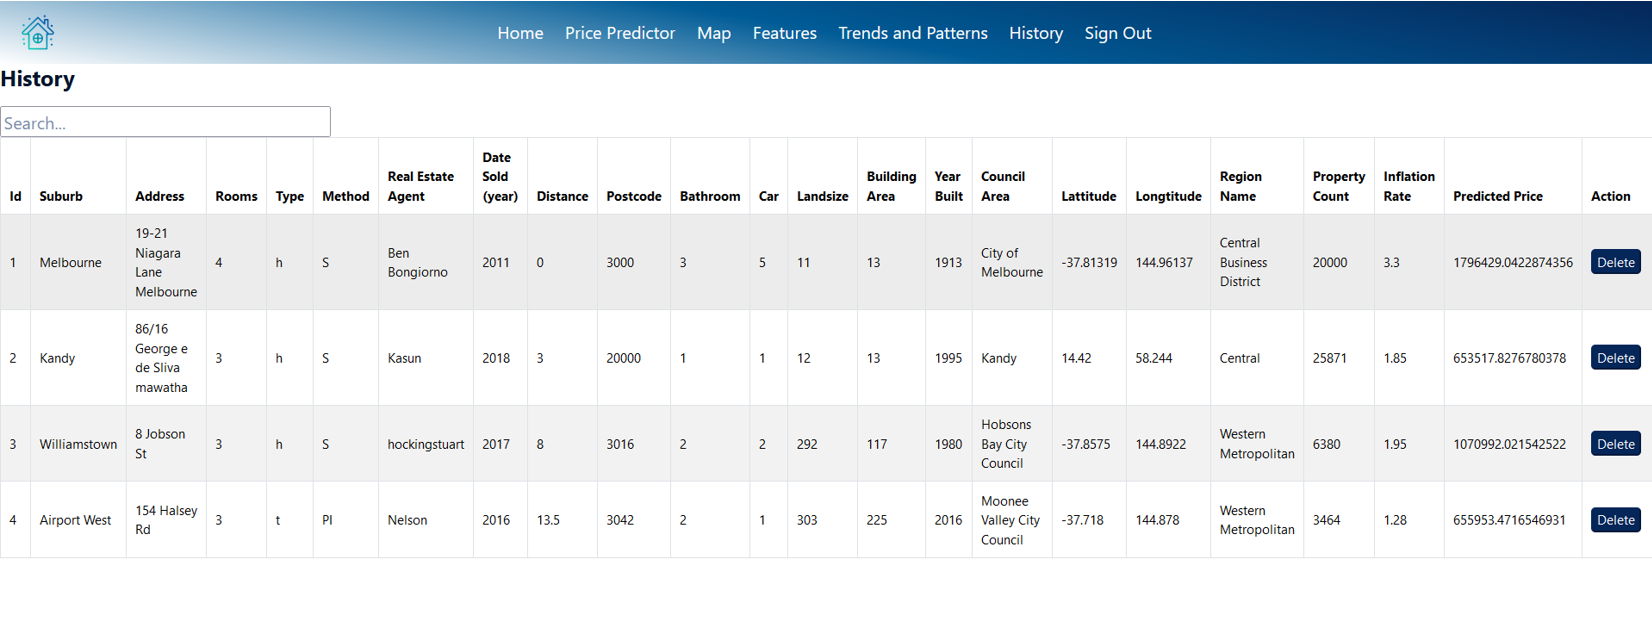Navigate to Features page
Screen dimensions: 1652x637
click(784, 33)
